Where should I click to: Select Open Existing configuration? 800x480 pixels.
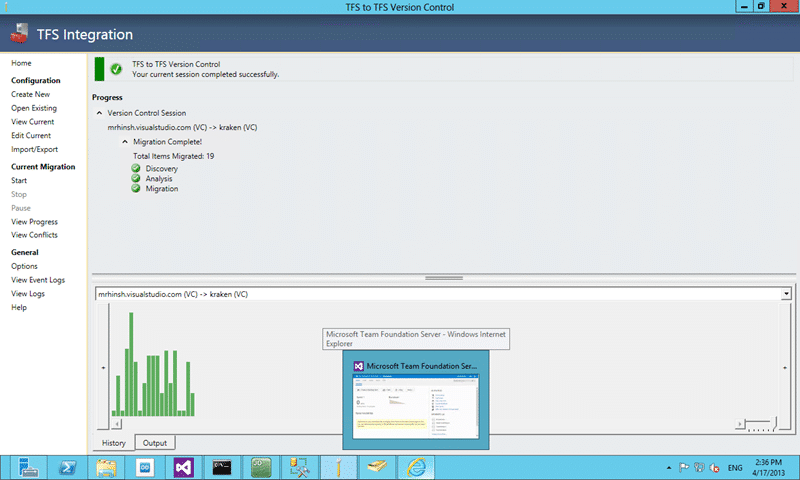pyautogui.click(x=34, y=108)
